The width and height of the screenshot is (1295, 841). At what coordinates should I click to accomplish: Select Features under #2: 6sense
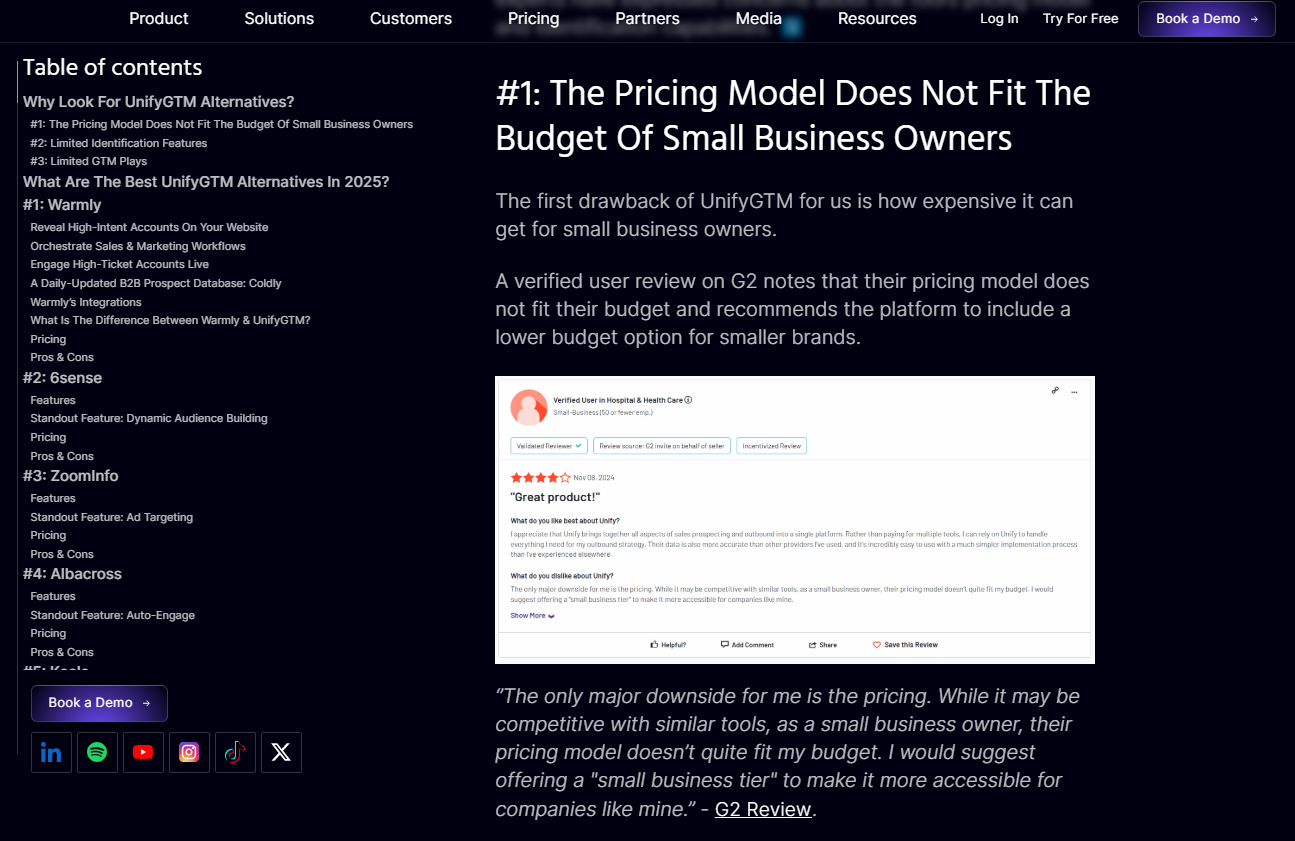53,400
